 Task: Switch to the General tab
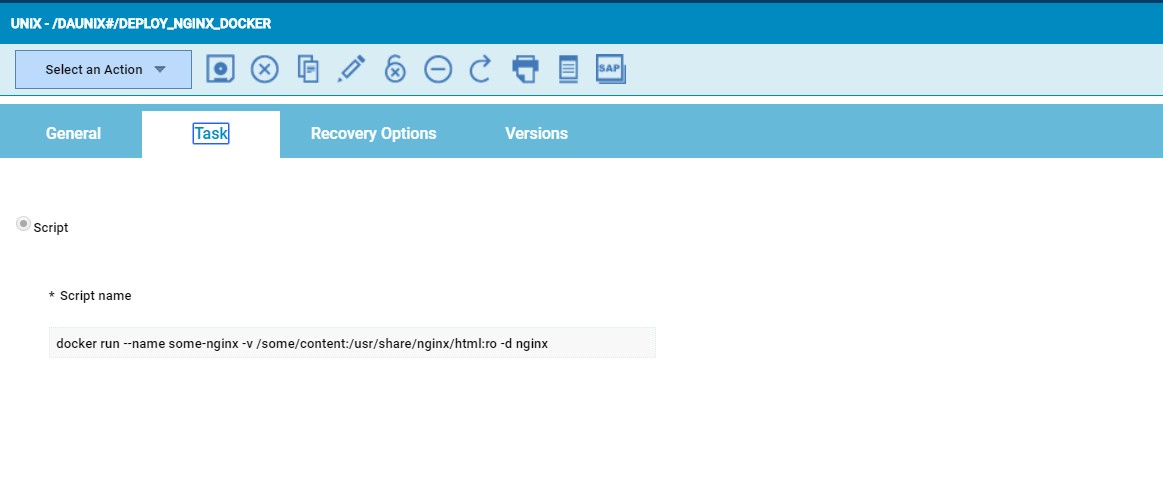[73, 134]
